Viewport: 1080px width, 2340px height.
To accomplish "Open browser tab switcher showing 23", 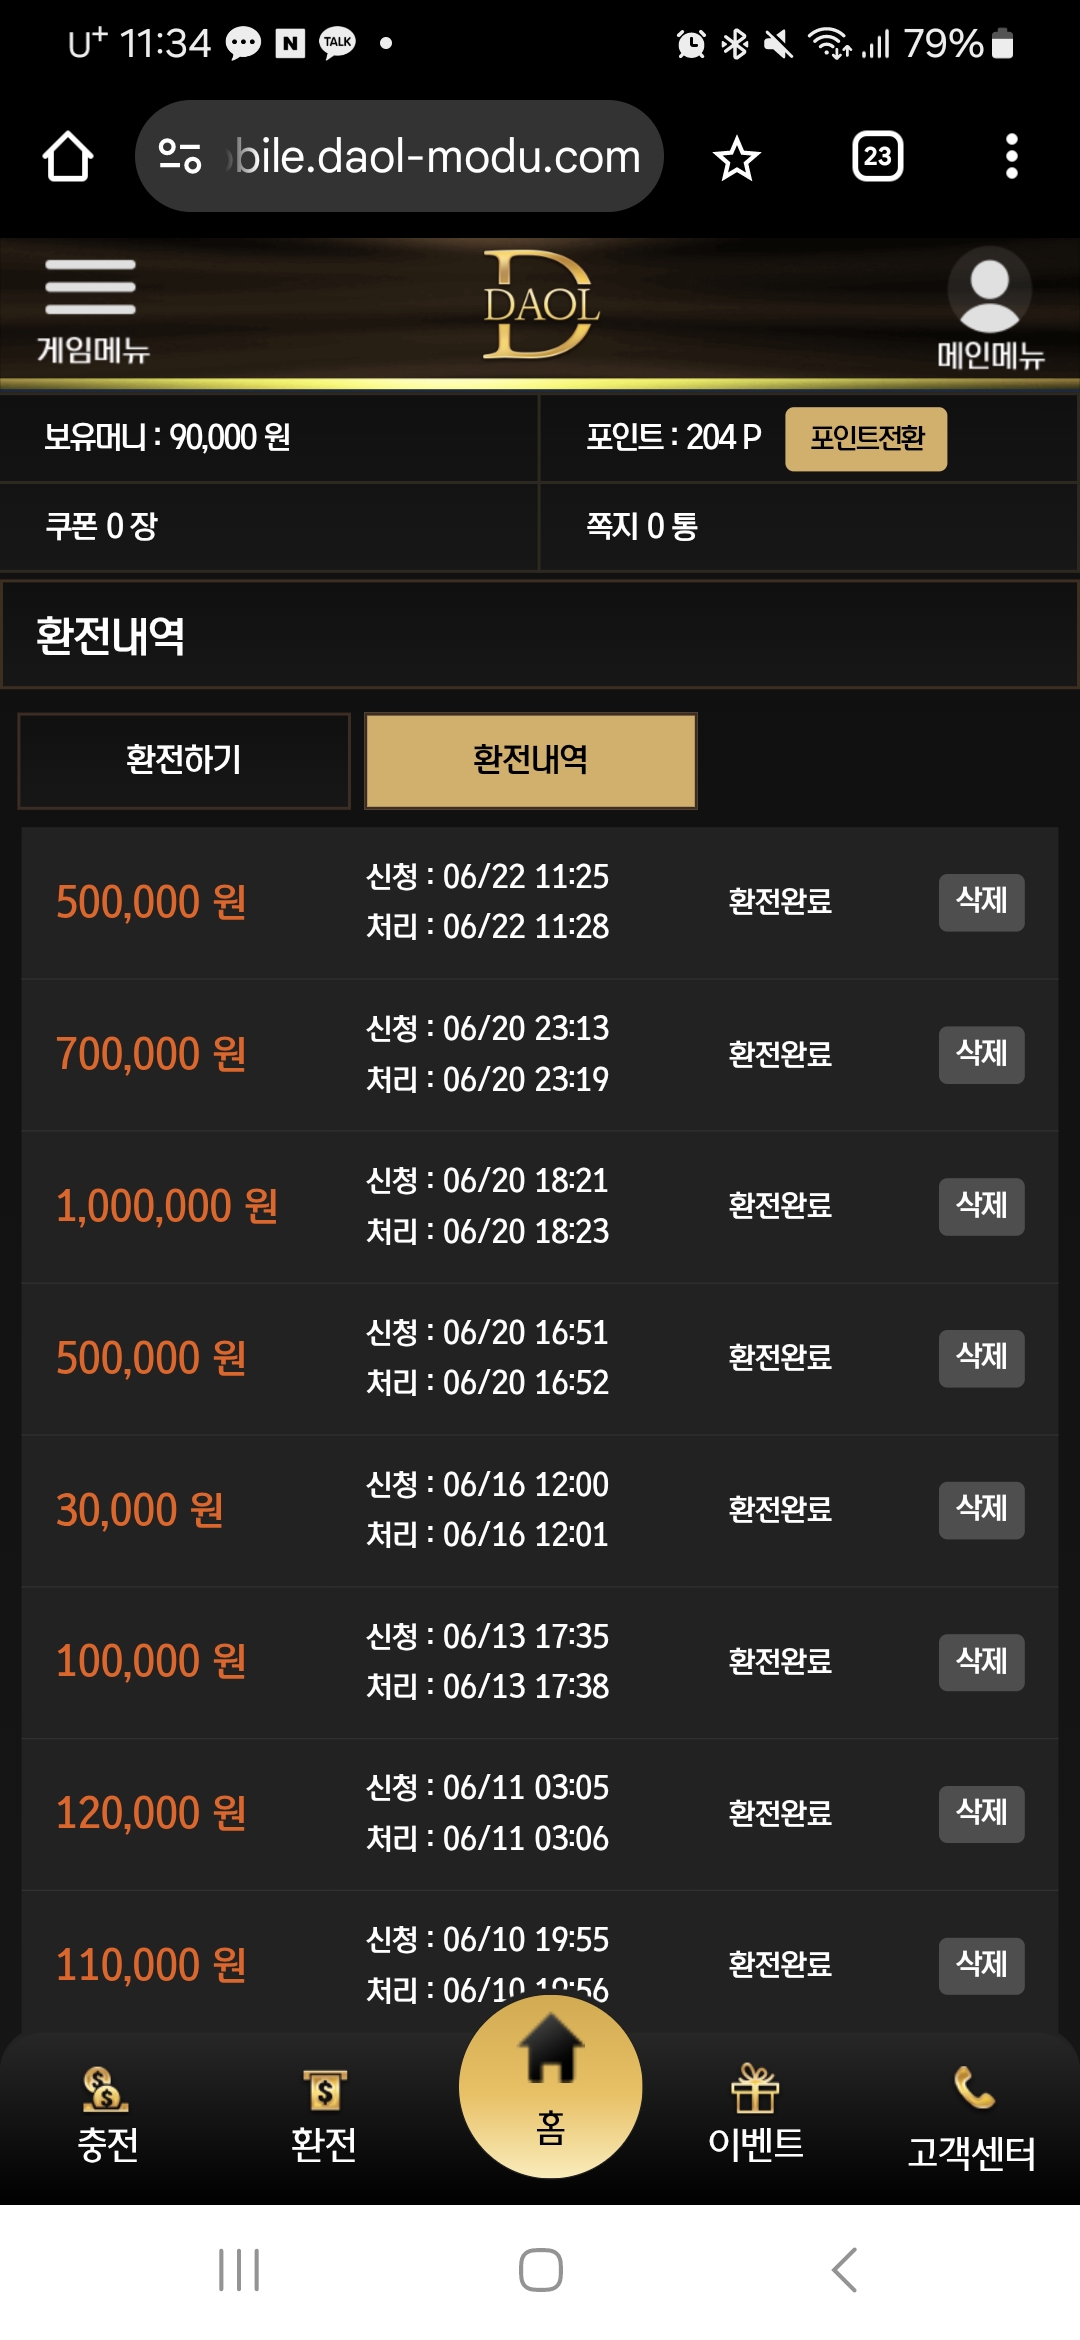I will (x=877, y=157).
